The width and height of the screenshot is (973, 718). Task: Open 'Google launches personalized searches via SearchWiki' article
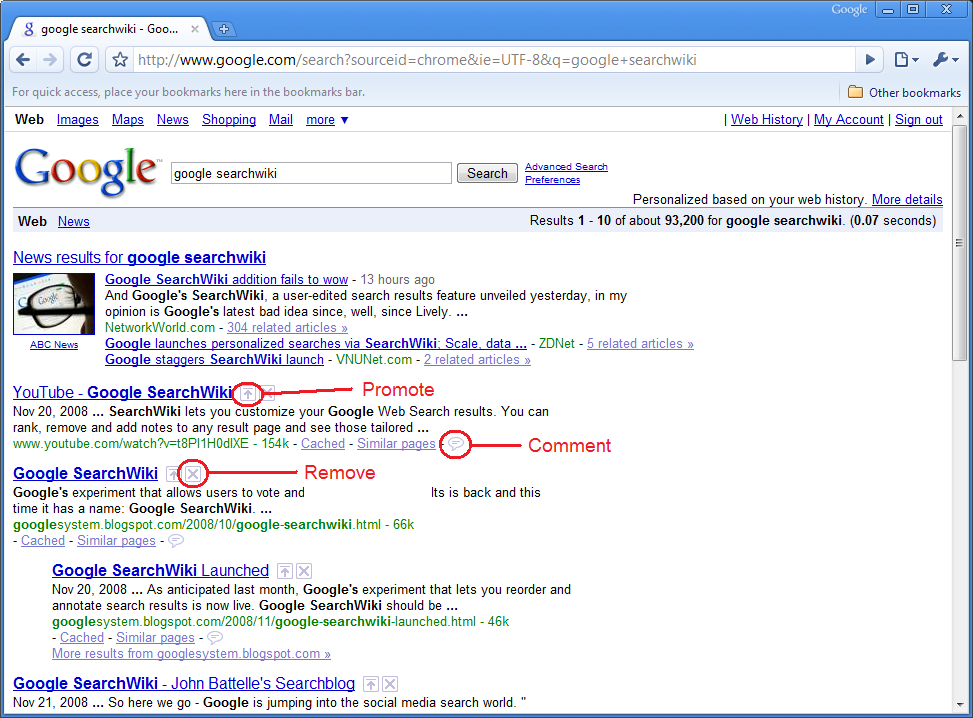tap(316, 344)
